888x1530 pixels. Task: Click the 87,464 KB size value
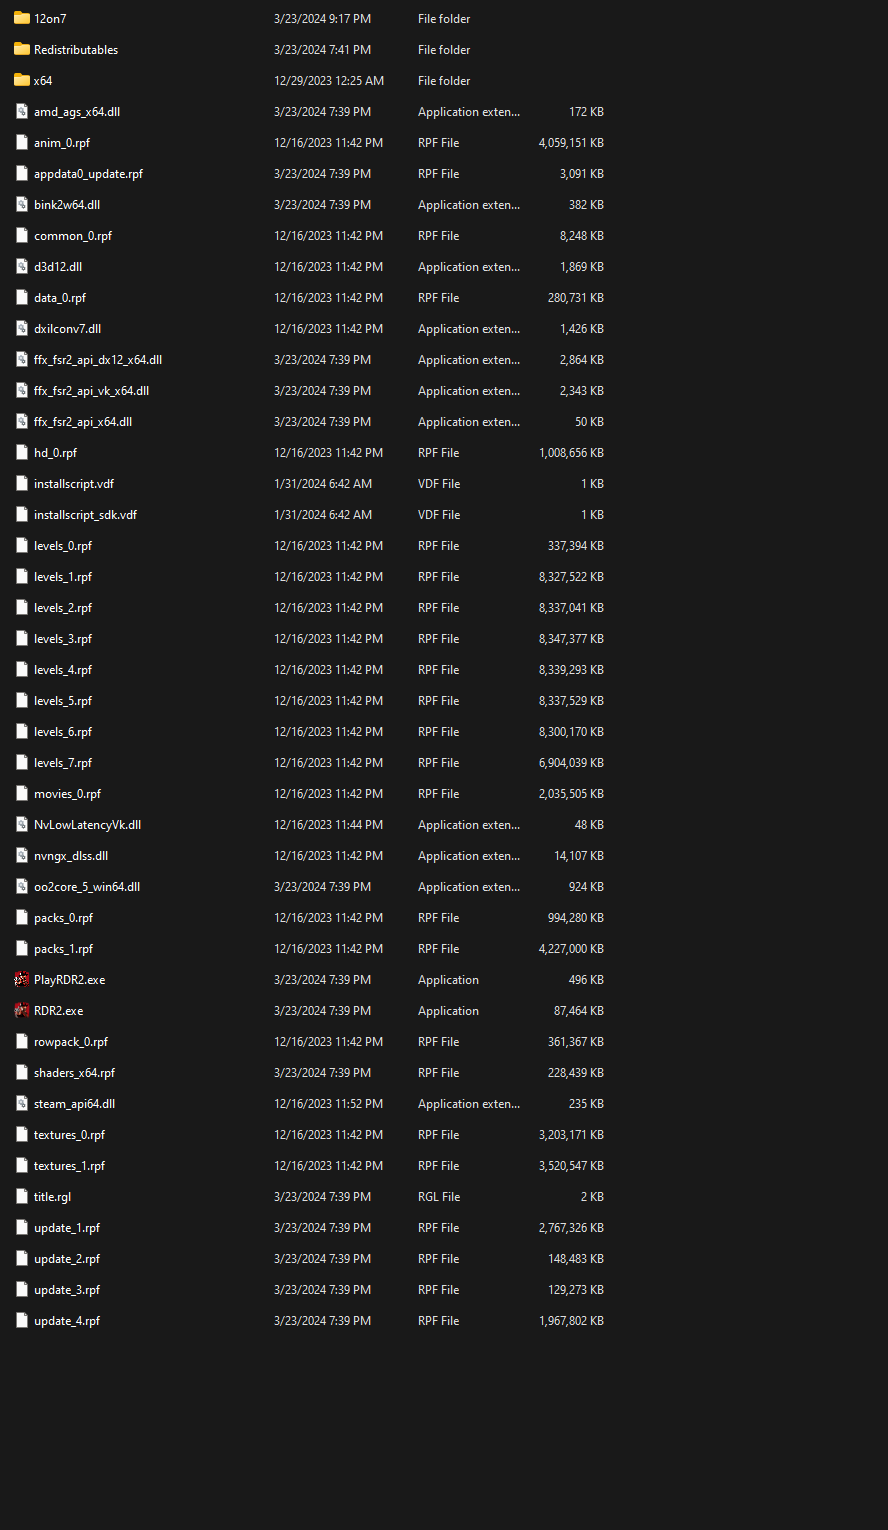[579, 1011]
